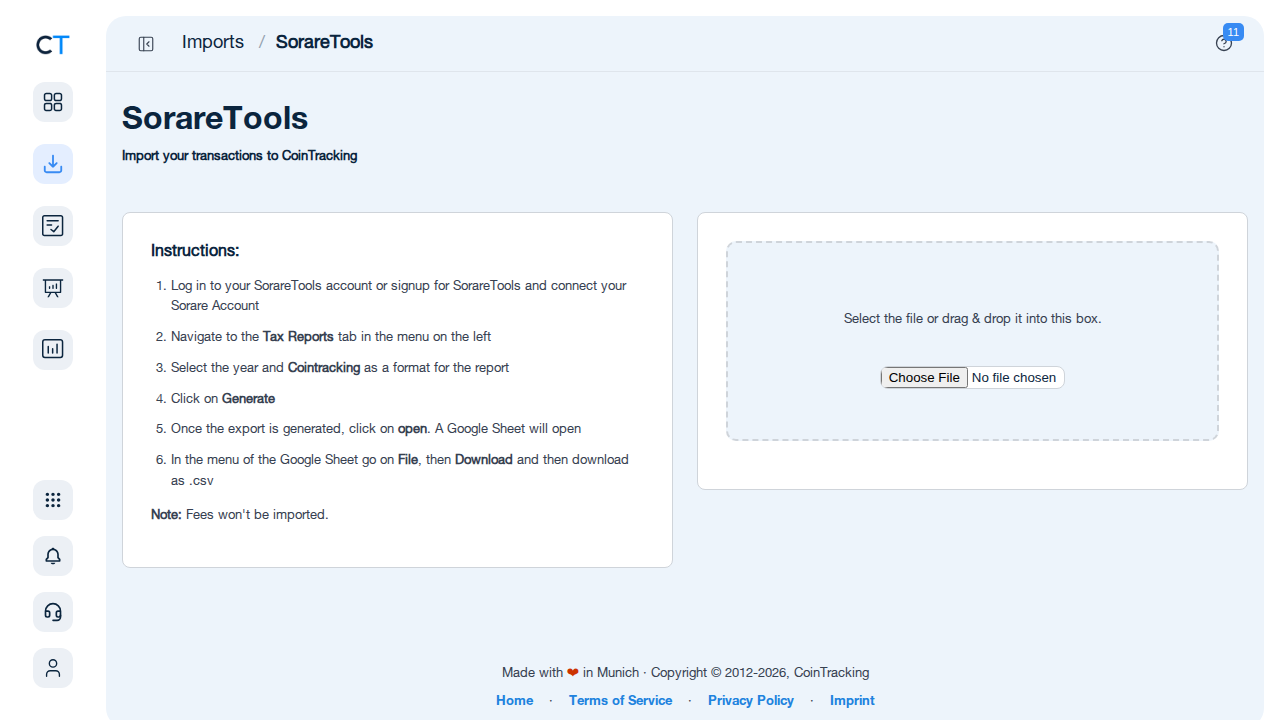Viewport: 1280px width, 720px height.
Task: Open the help icon with 11 badge
Action: [1224, 43]
